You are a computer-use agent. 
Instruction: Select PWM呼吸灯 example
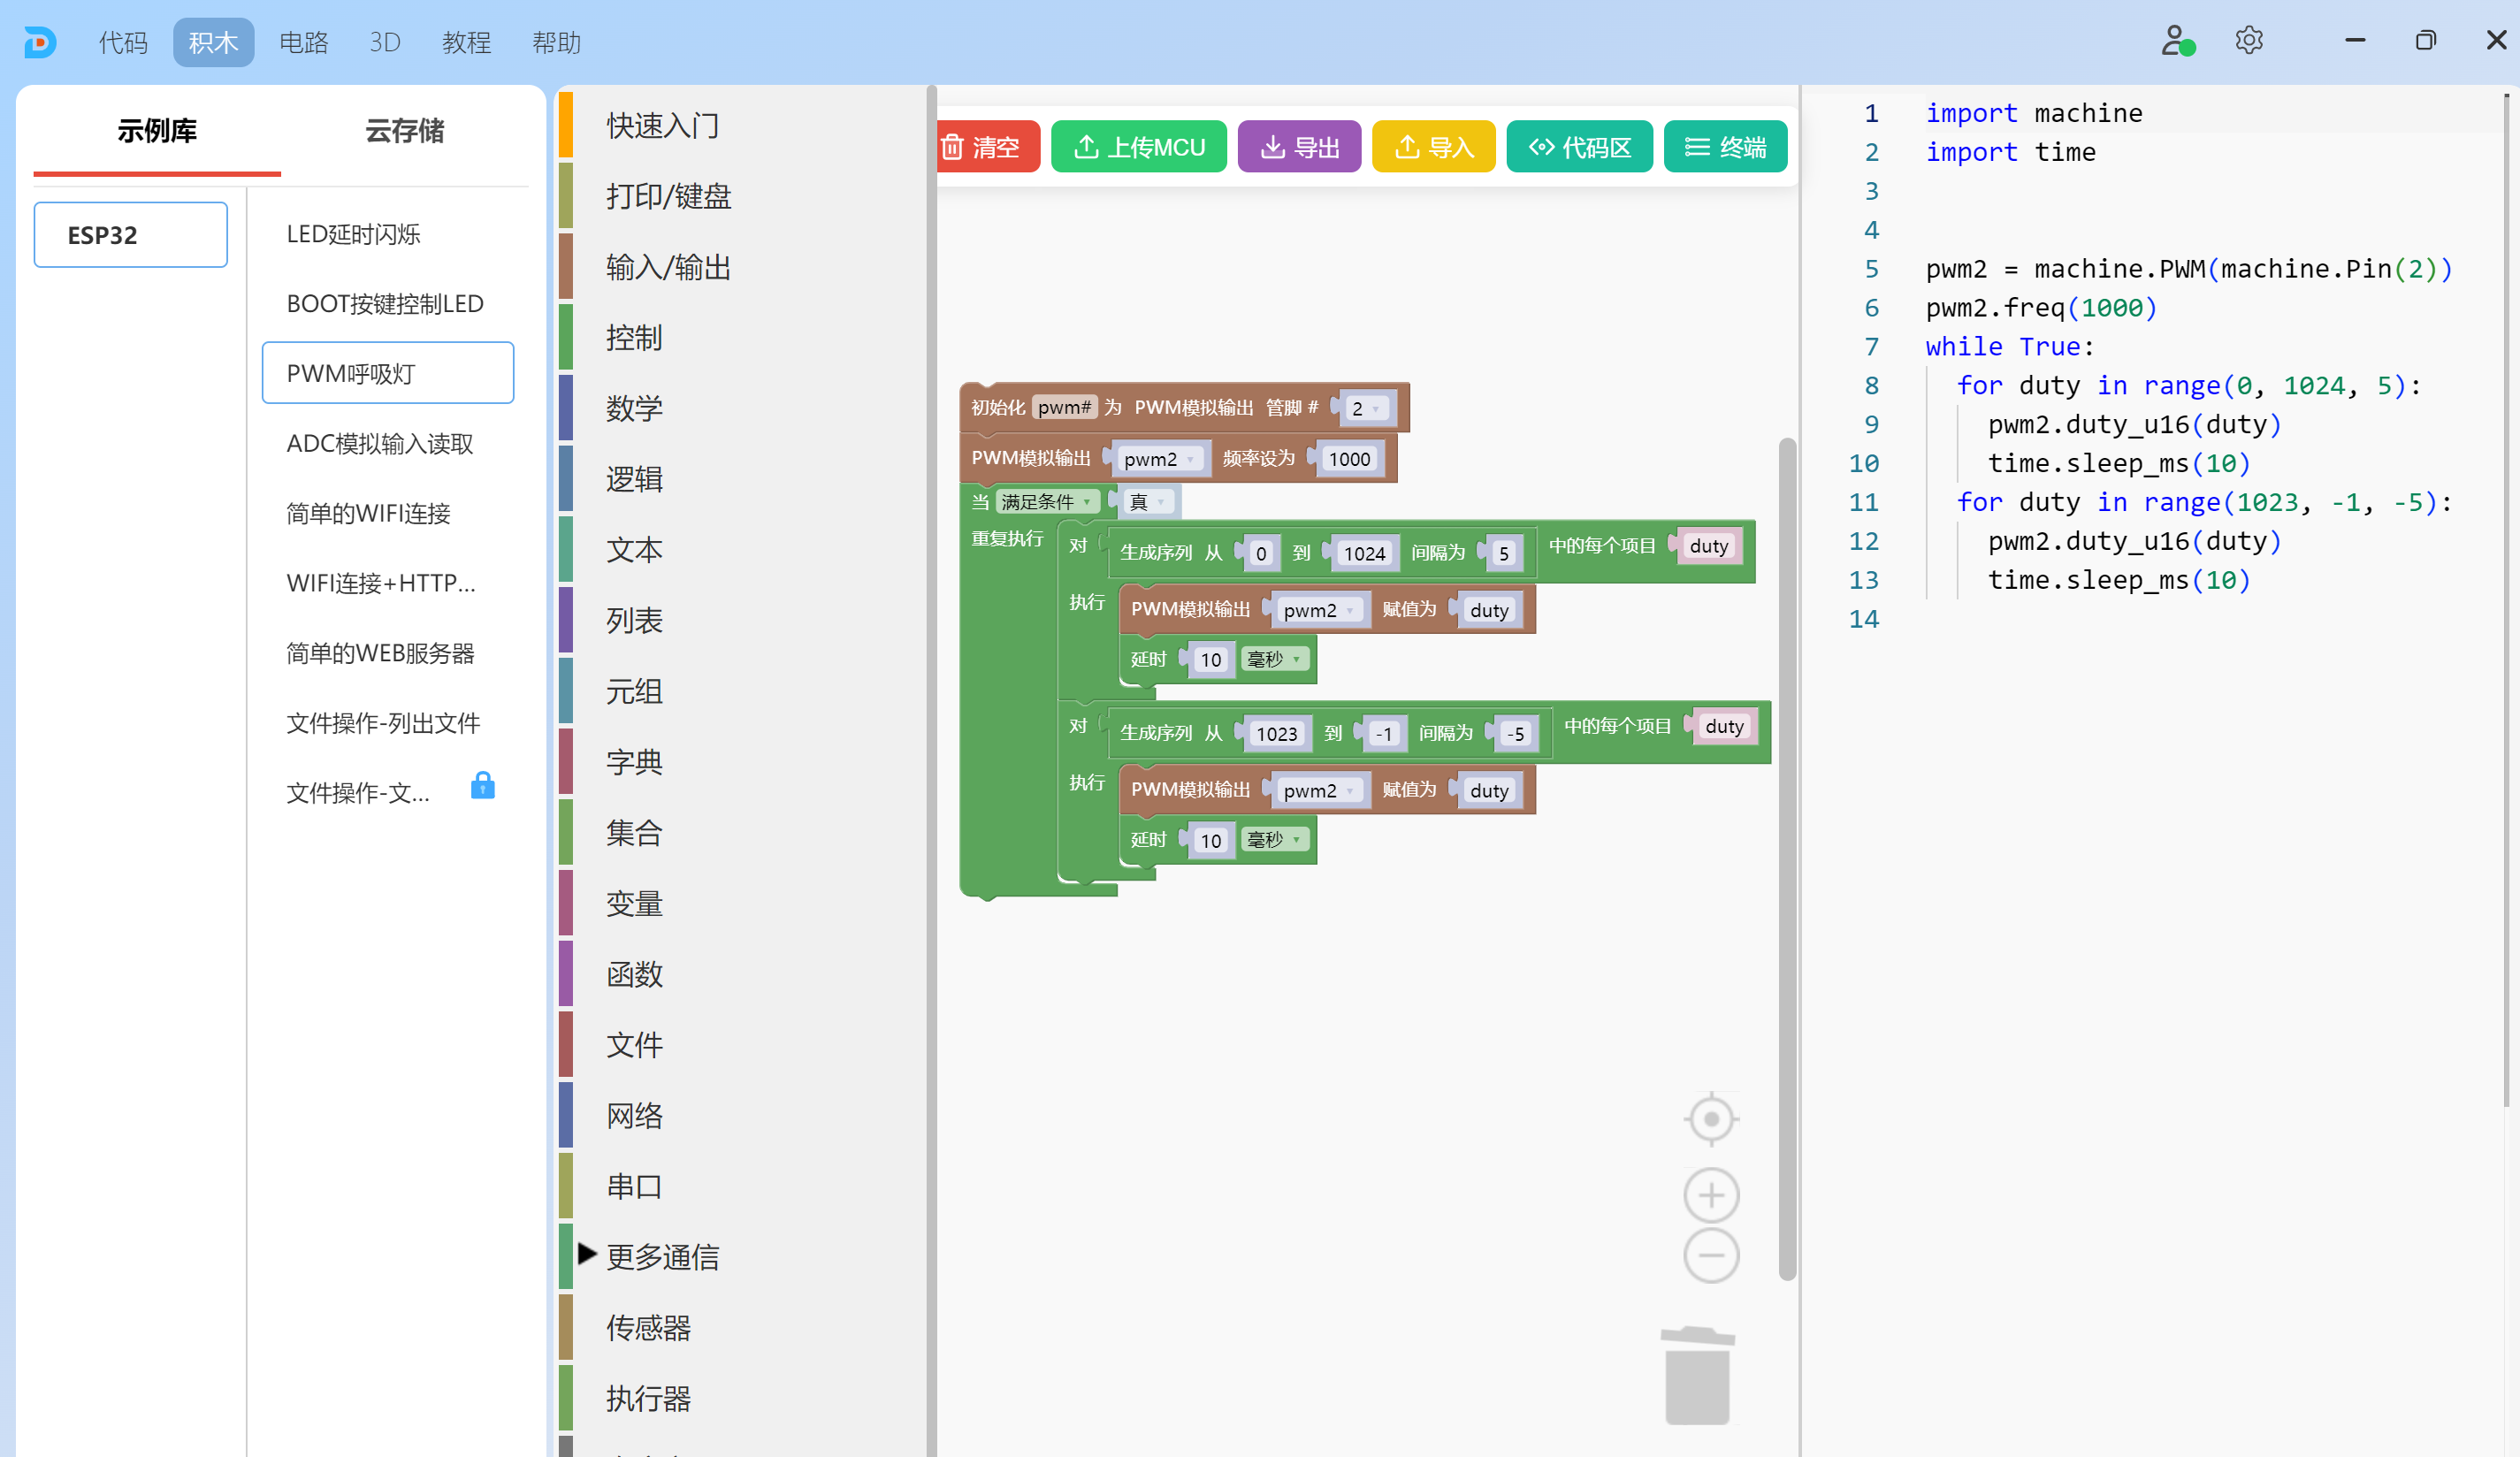(388, 373)
